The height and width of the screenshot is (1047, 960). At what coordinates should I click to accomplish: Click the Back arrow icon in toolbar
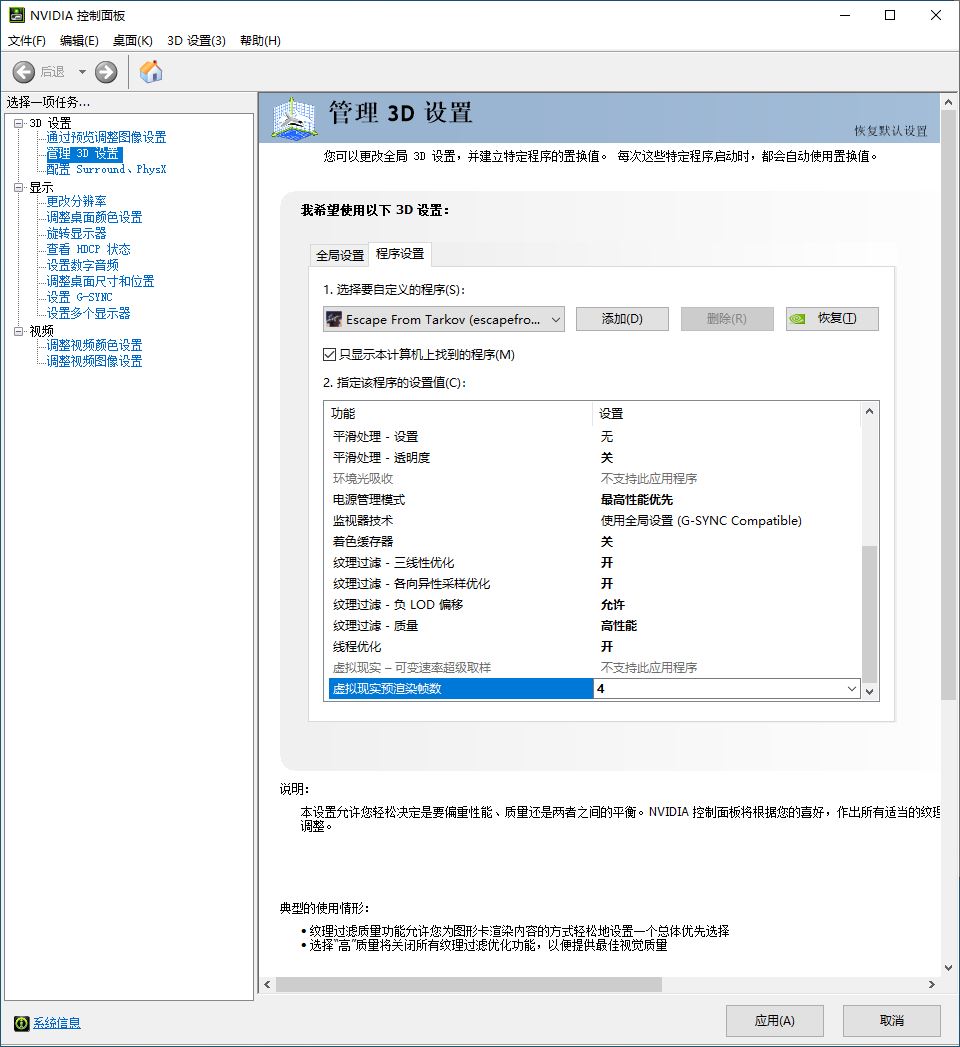point(23,71)
